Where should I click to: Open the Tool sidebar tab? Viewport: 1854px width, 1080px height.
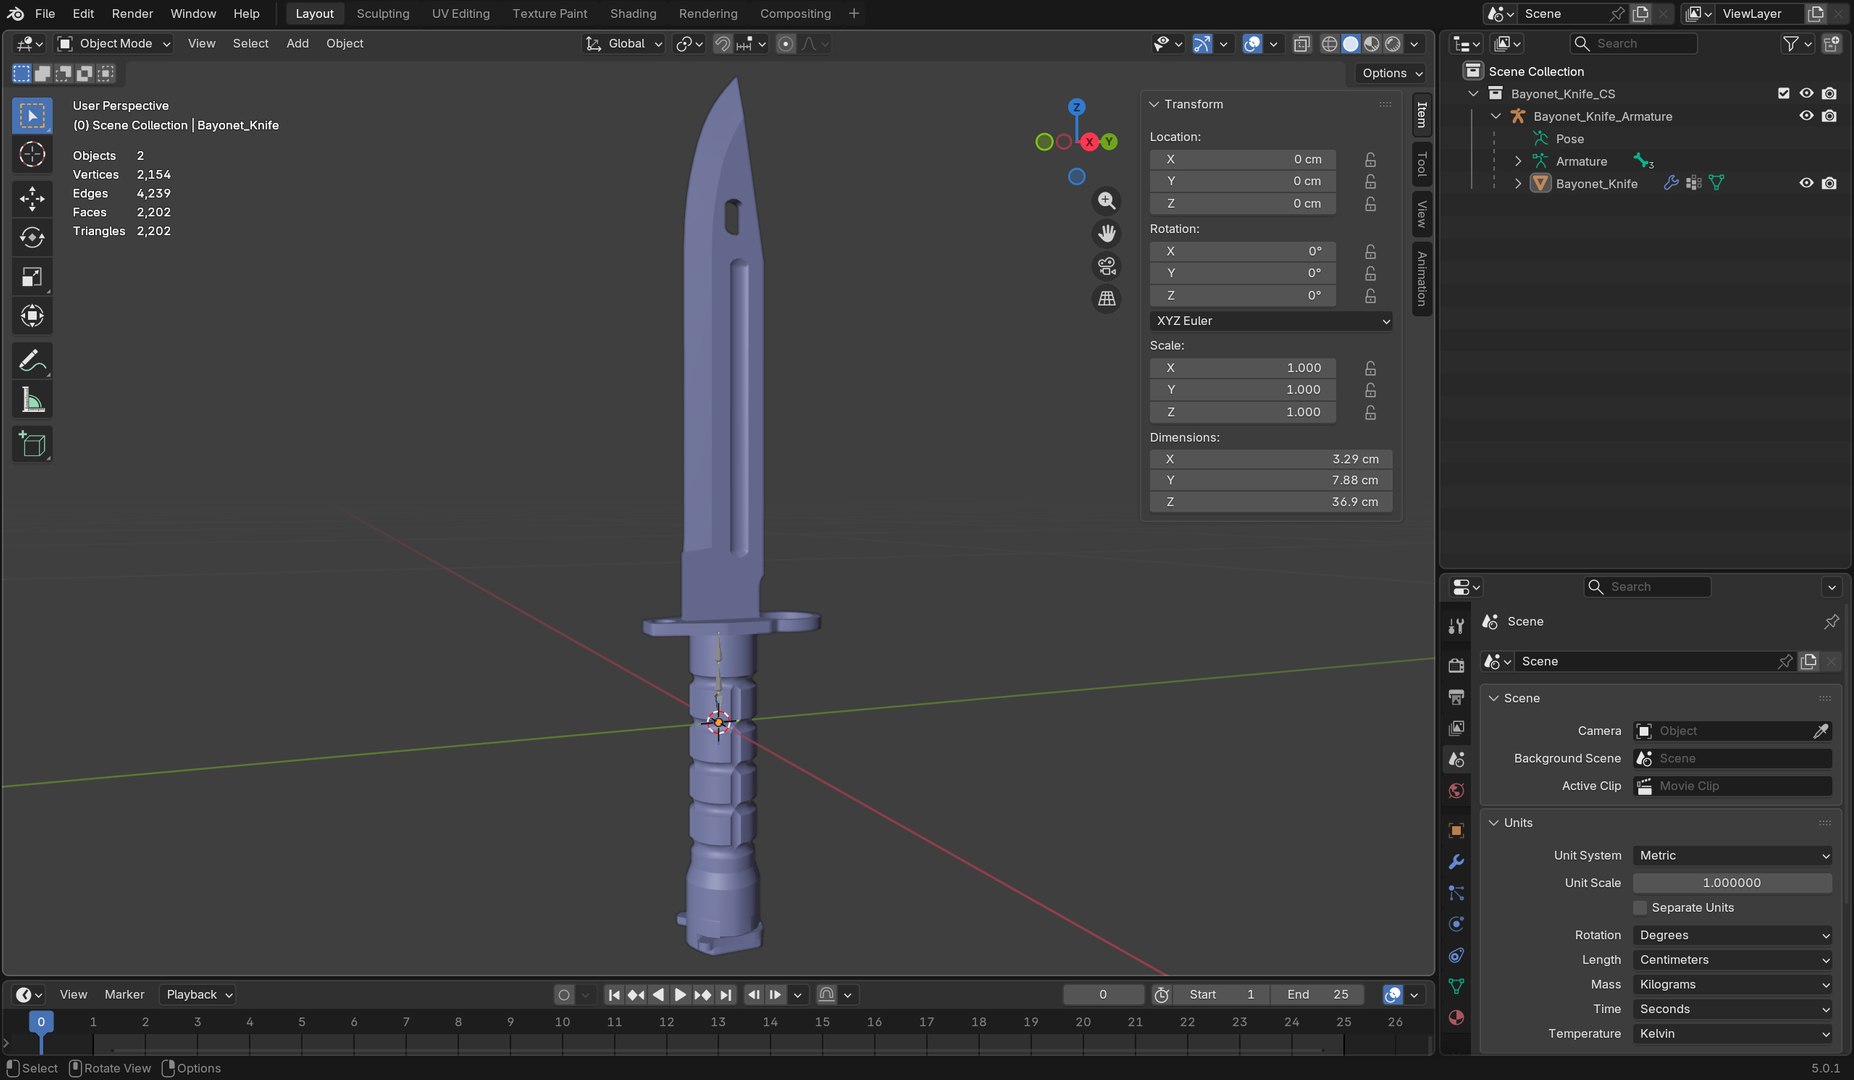(1421, 164)
